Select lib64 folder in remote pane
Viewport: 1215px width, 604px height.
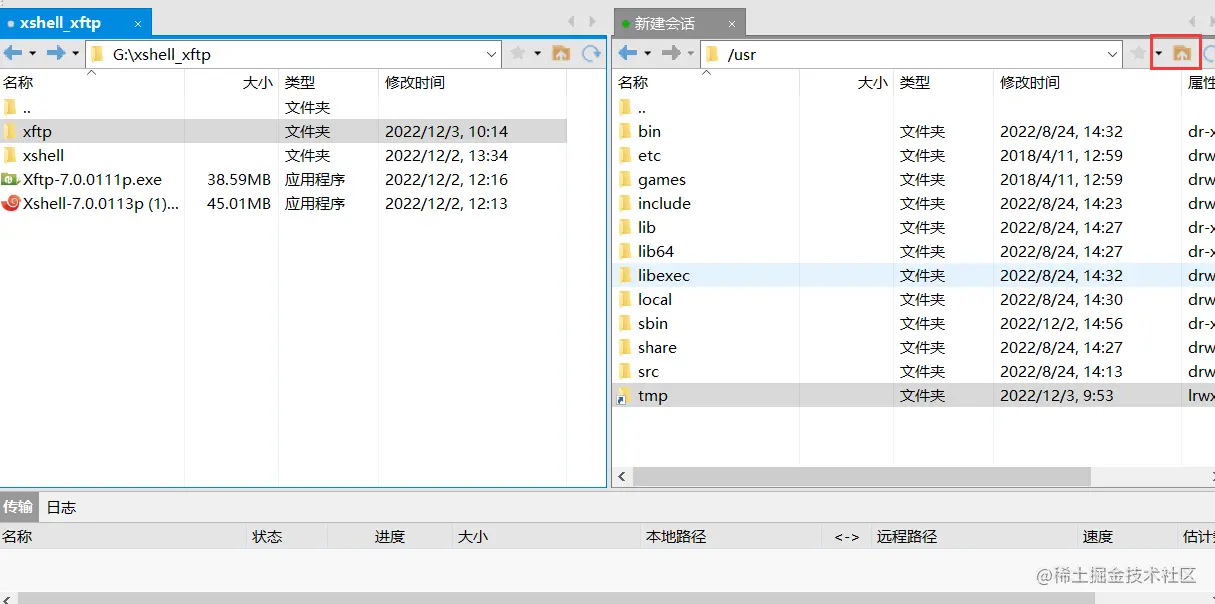(x=914, y=251)
